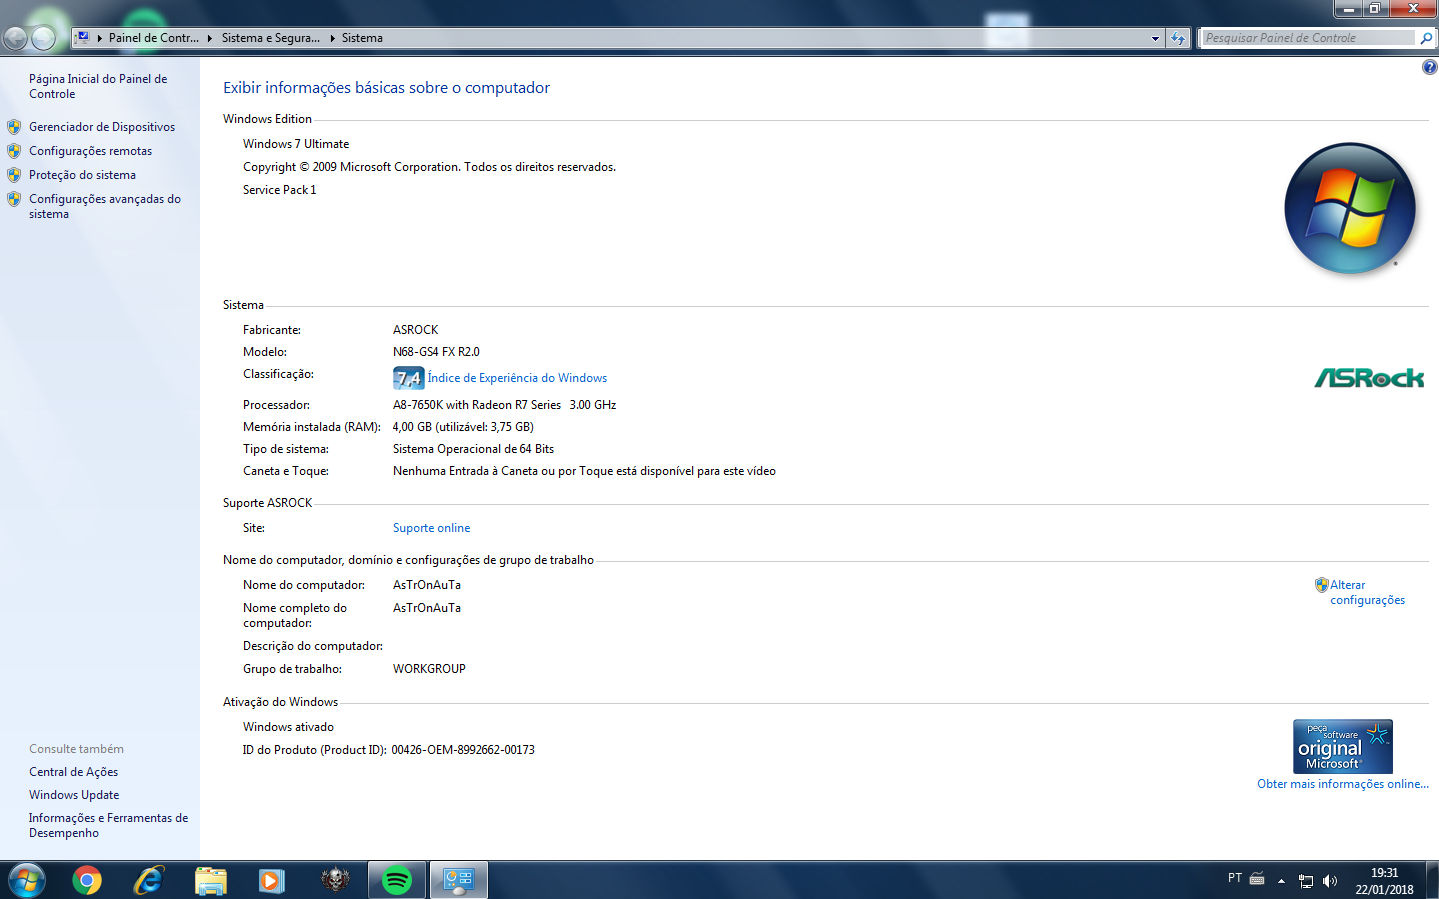Focus the Pesquisar Painel de Controle search box
This screenshot has width=1439, height=899.
[1309, 38]
